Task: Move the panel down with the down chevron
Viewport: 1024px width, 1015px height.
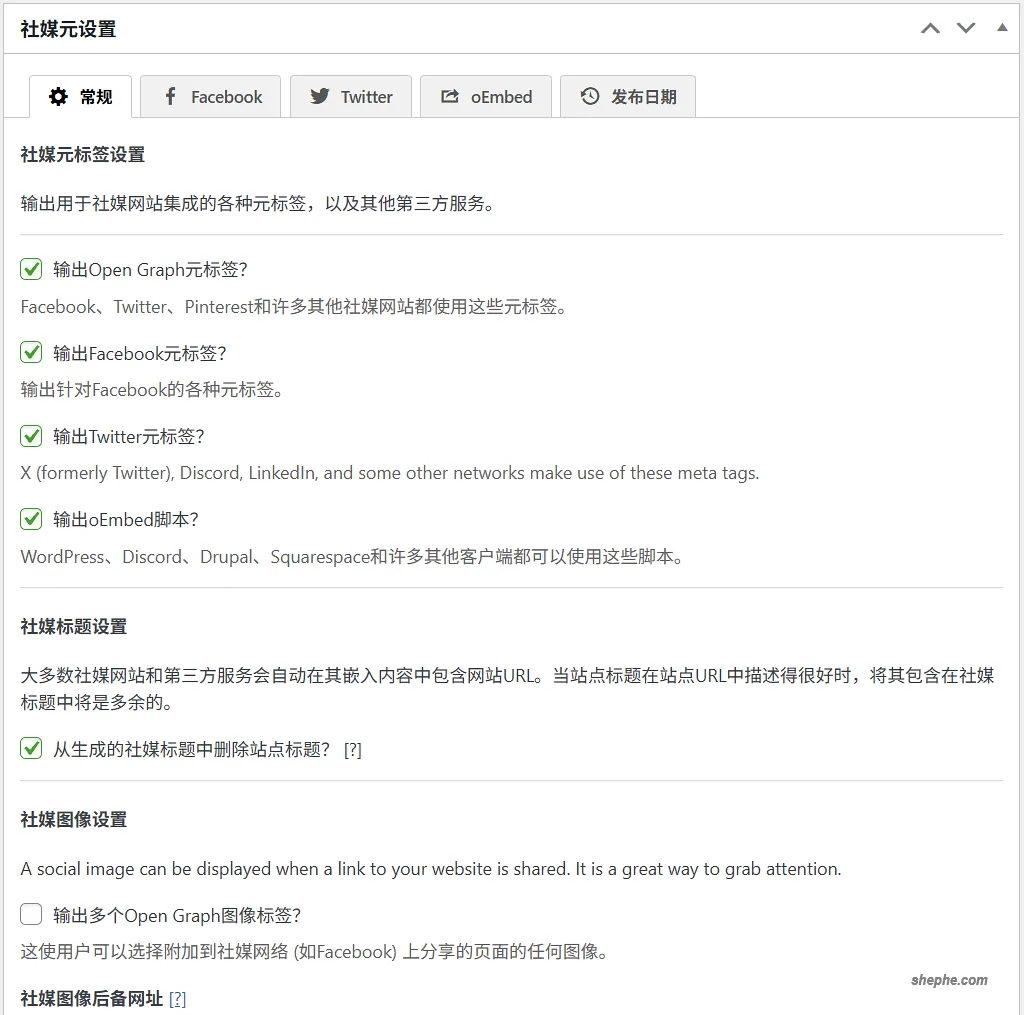Action: coord(966,28)
